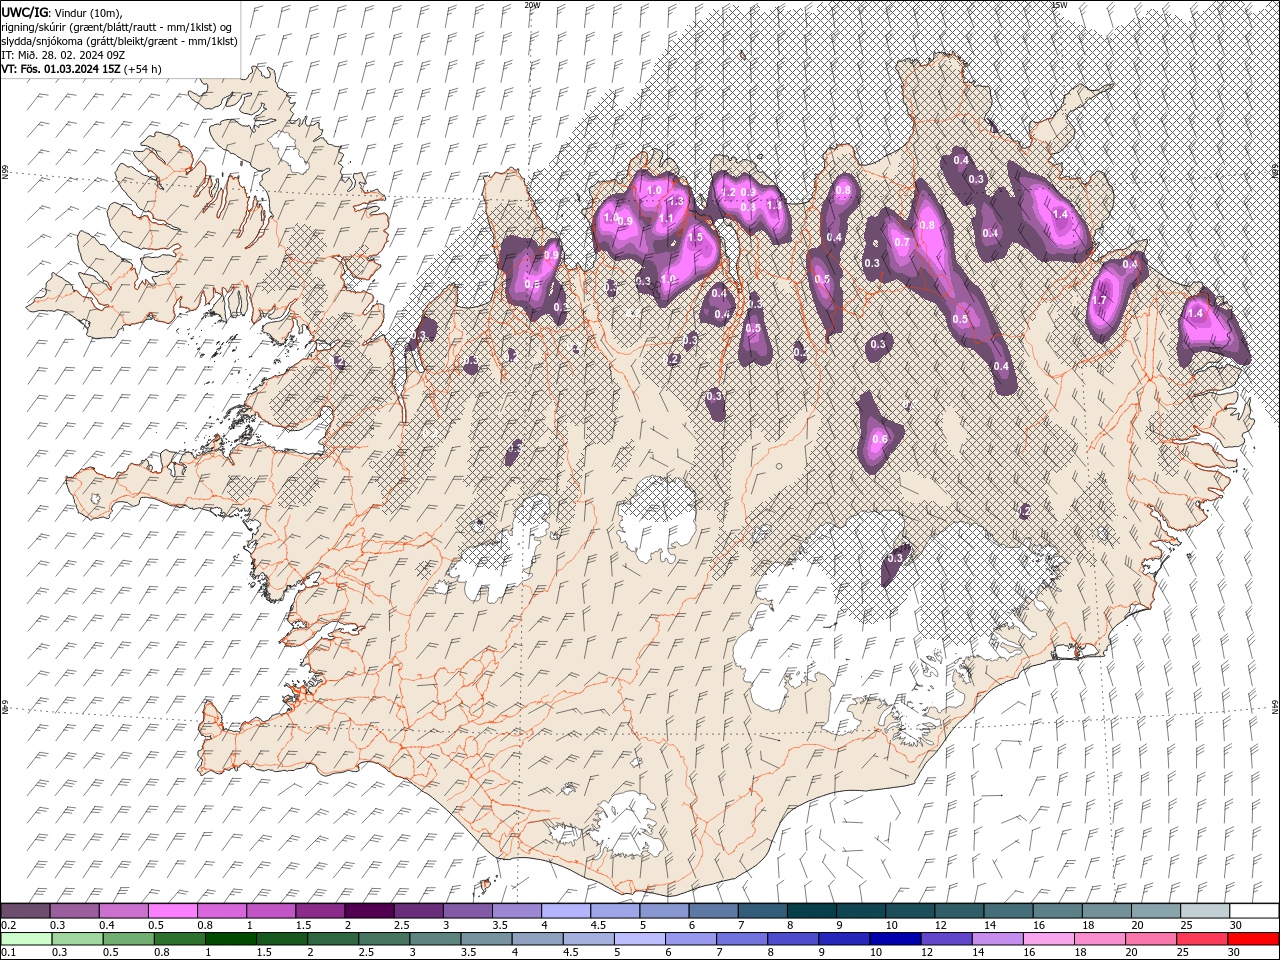Select rain scale swatch between 25 and 30
This screenshot has height=960, width=1280.
(1203, 938)
